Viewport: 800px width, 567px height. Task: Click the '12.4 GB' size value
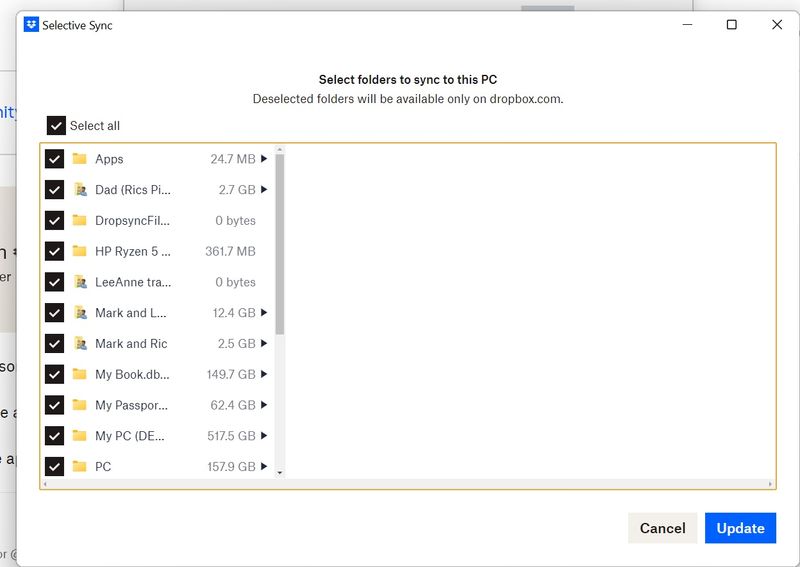coord(234,312)
